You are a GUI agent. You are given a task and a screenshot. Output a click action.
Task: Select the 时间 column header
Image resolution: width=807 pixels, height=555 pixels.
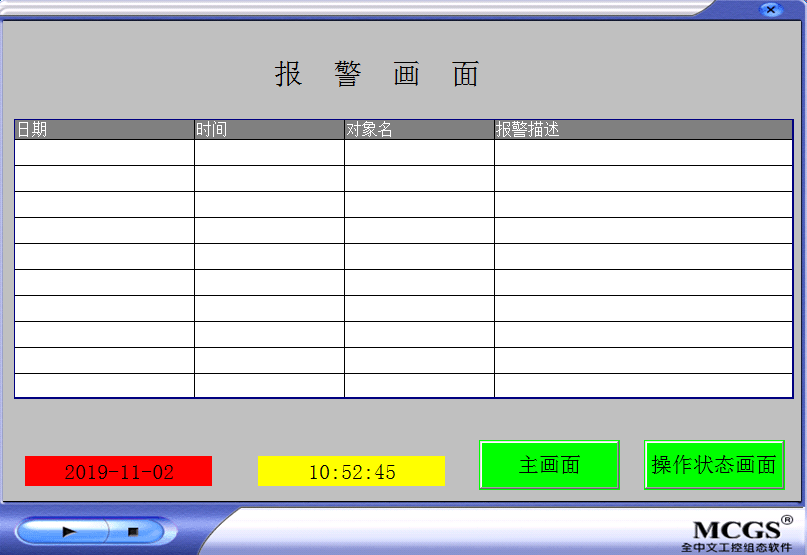pos(269,130)
